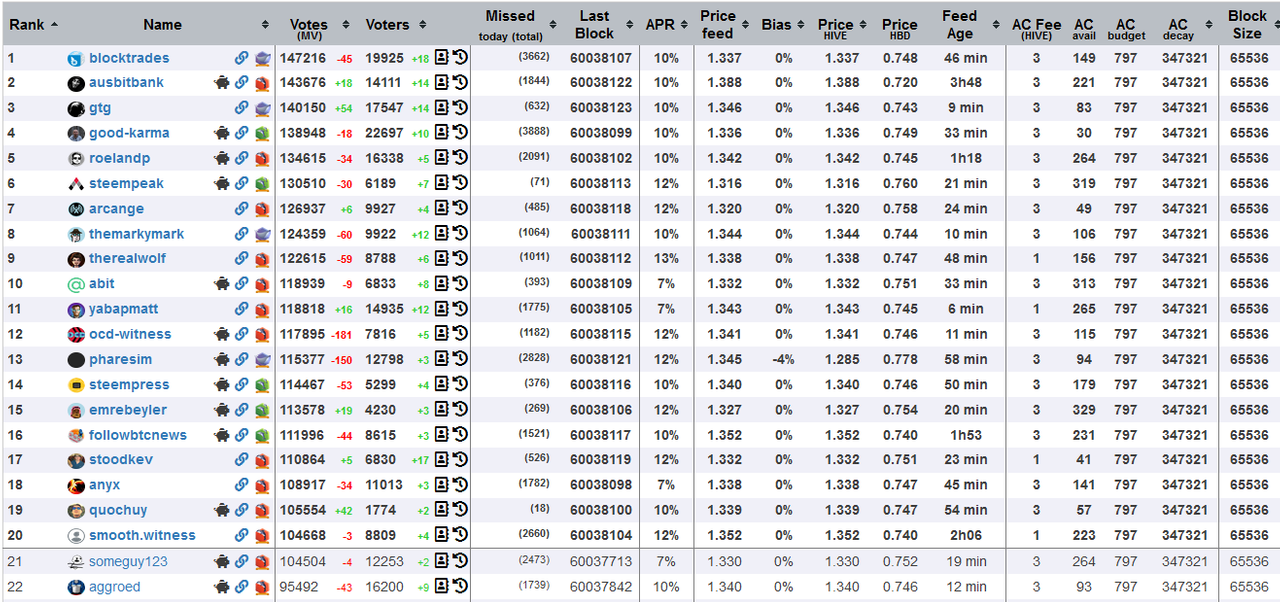The height and width of the screenshot is (602, 1280).
Task: Open the good-karma witness link
Action: tap(129, 133)
